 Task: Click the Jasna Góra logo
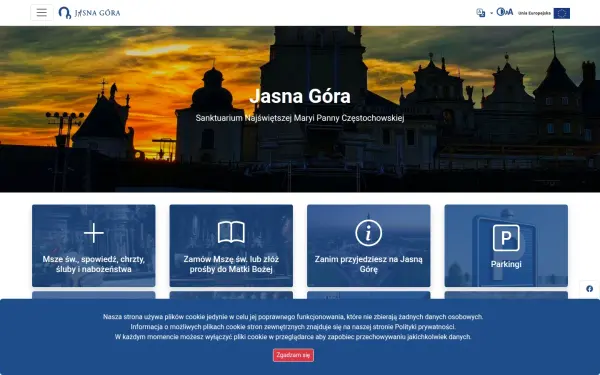click(x=89, y=13)
